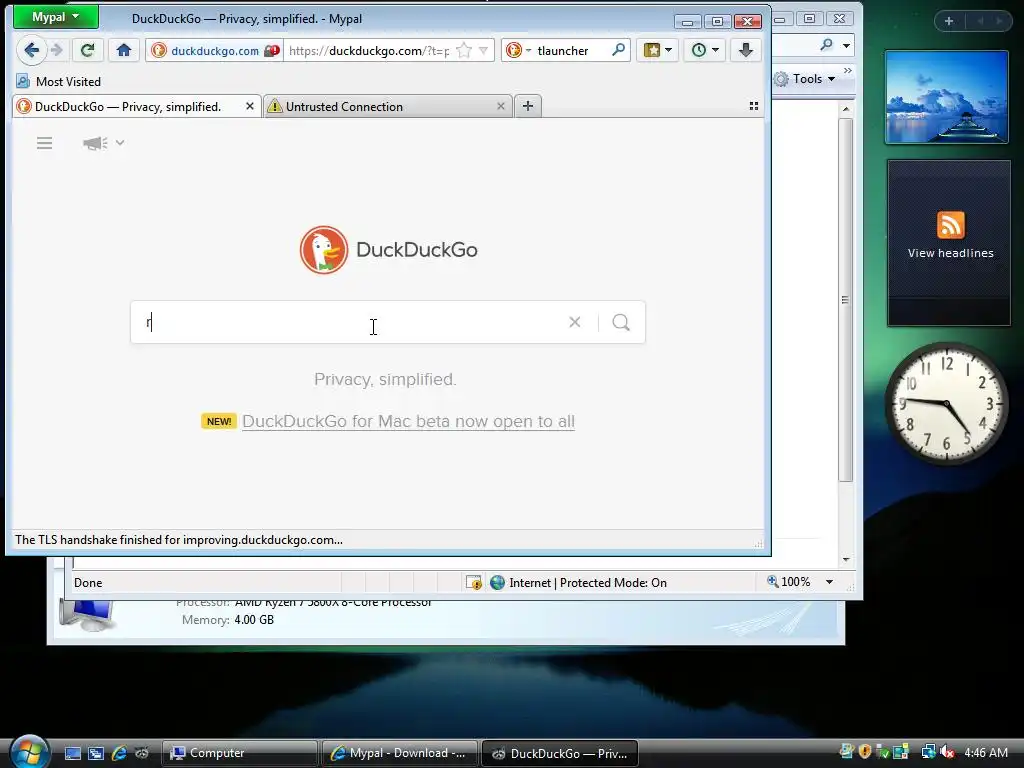Click the muted volume tray icon

click(947, 752)
